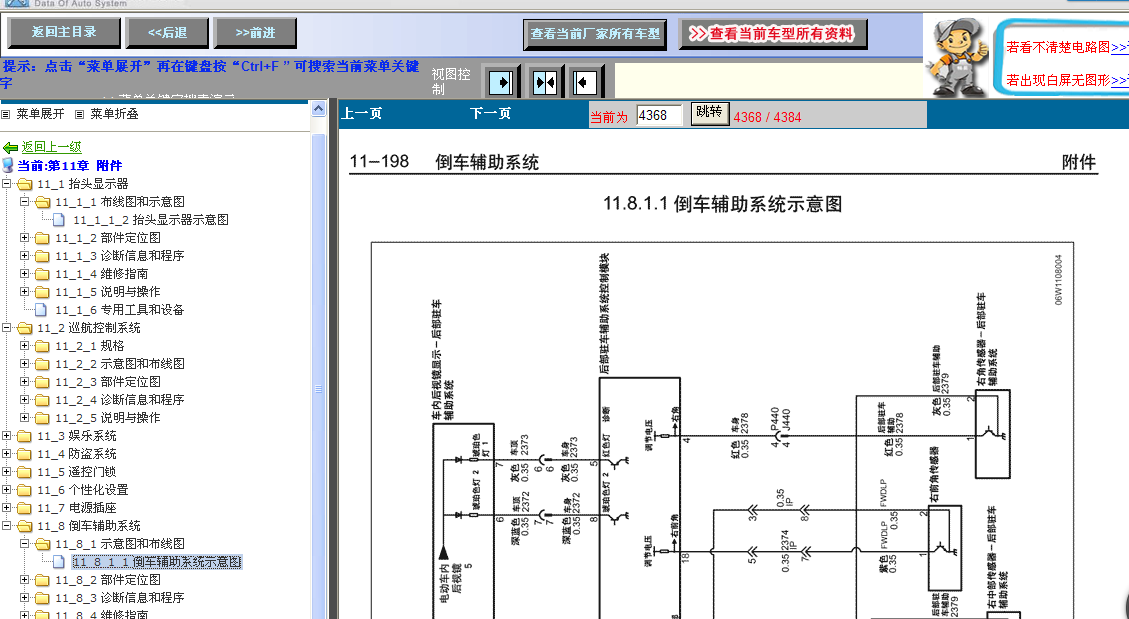Select 11_1_4 维修指南 tree item
Viewport: 1129px width, 619px height.
(x=102, y=274)
